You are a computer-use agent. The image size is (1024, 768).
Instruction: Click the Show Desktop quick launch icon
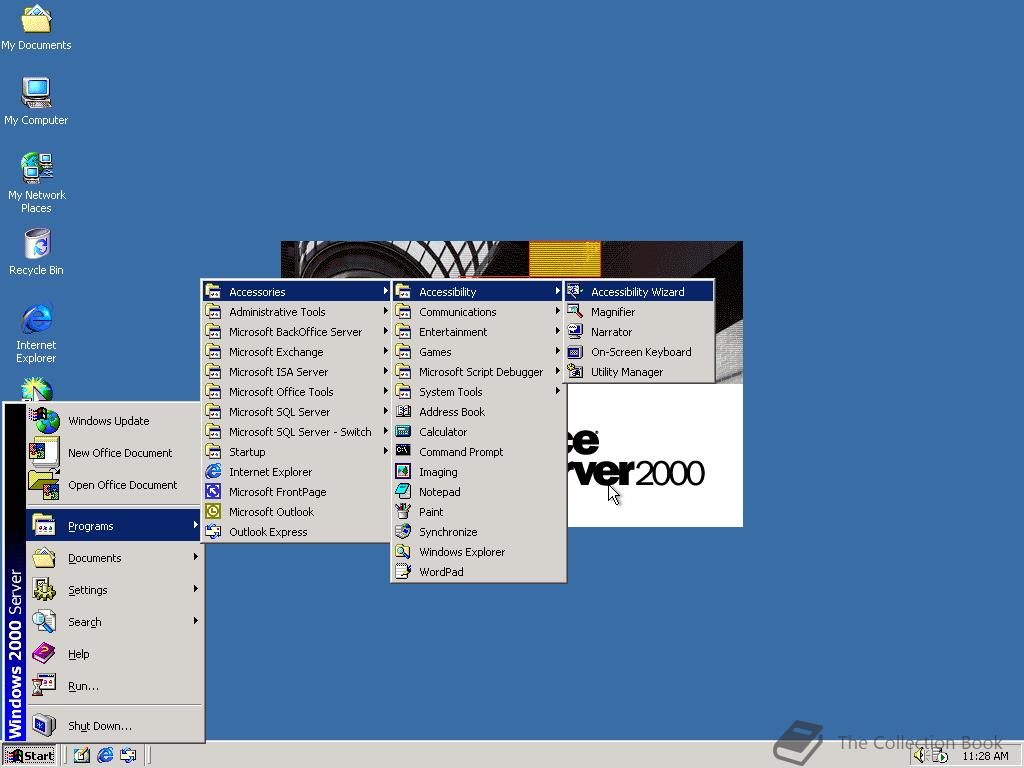pyautogui.click(x=81, y=756)
